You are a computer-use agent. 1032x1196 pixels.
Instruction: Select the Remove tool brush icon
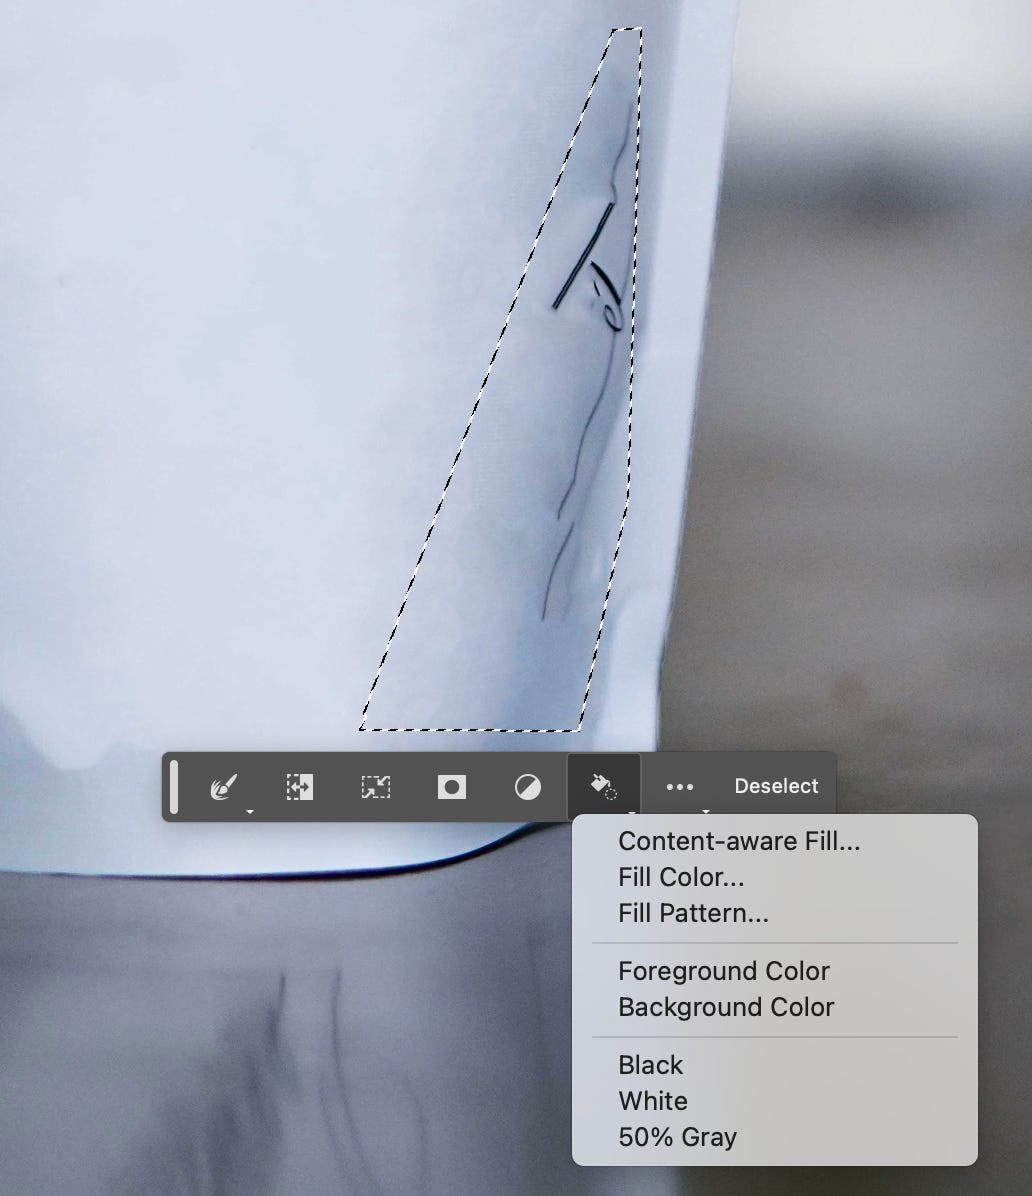click(x=222, y=787)
